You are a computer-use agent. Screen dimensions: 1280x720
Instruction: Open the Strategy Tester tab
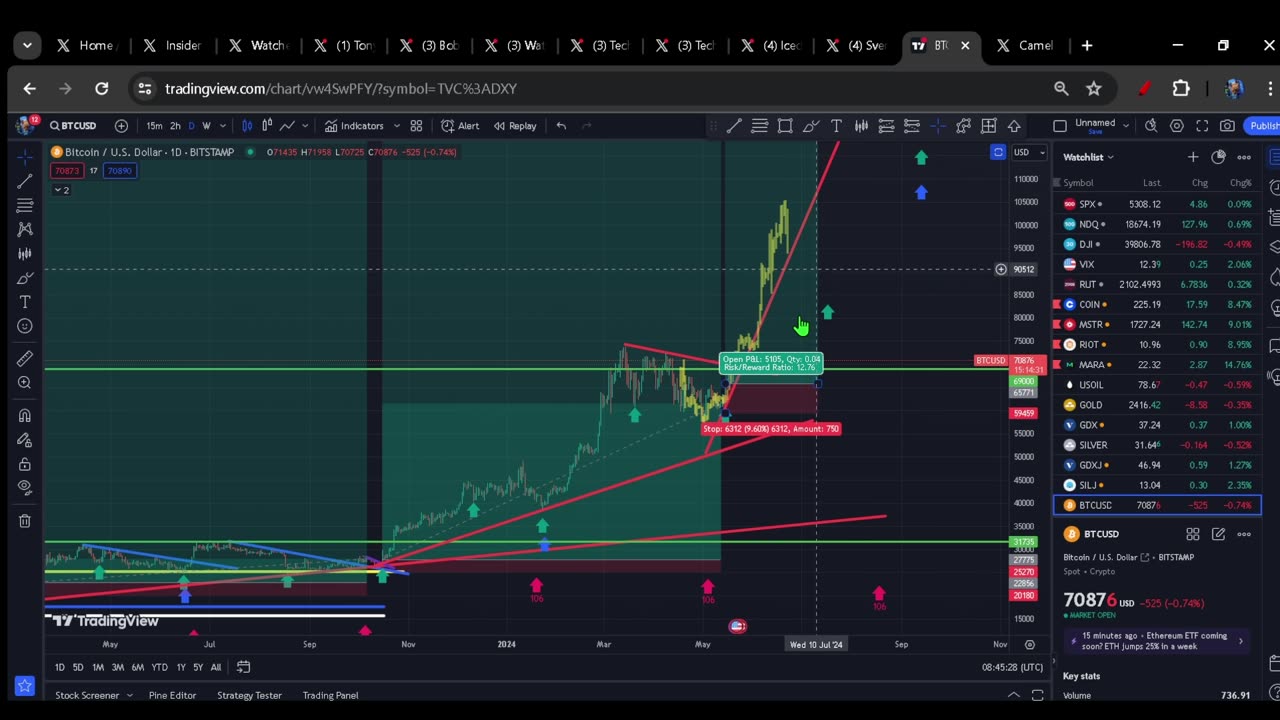tap(249, 695)
